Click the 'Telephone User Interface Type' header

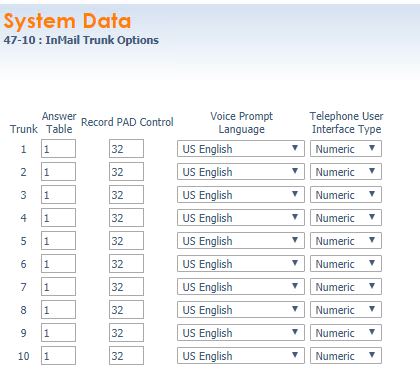(x=346, y=122)
